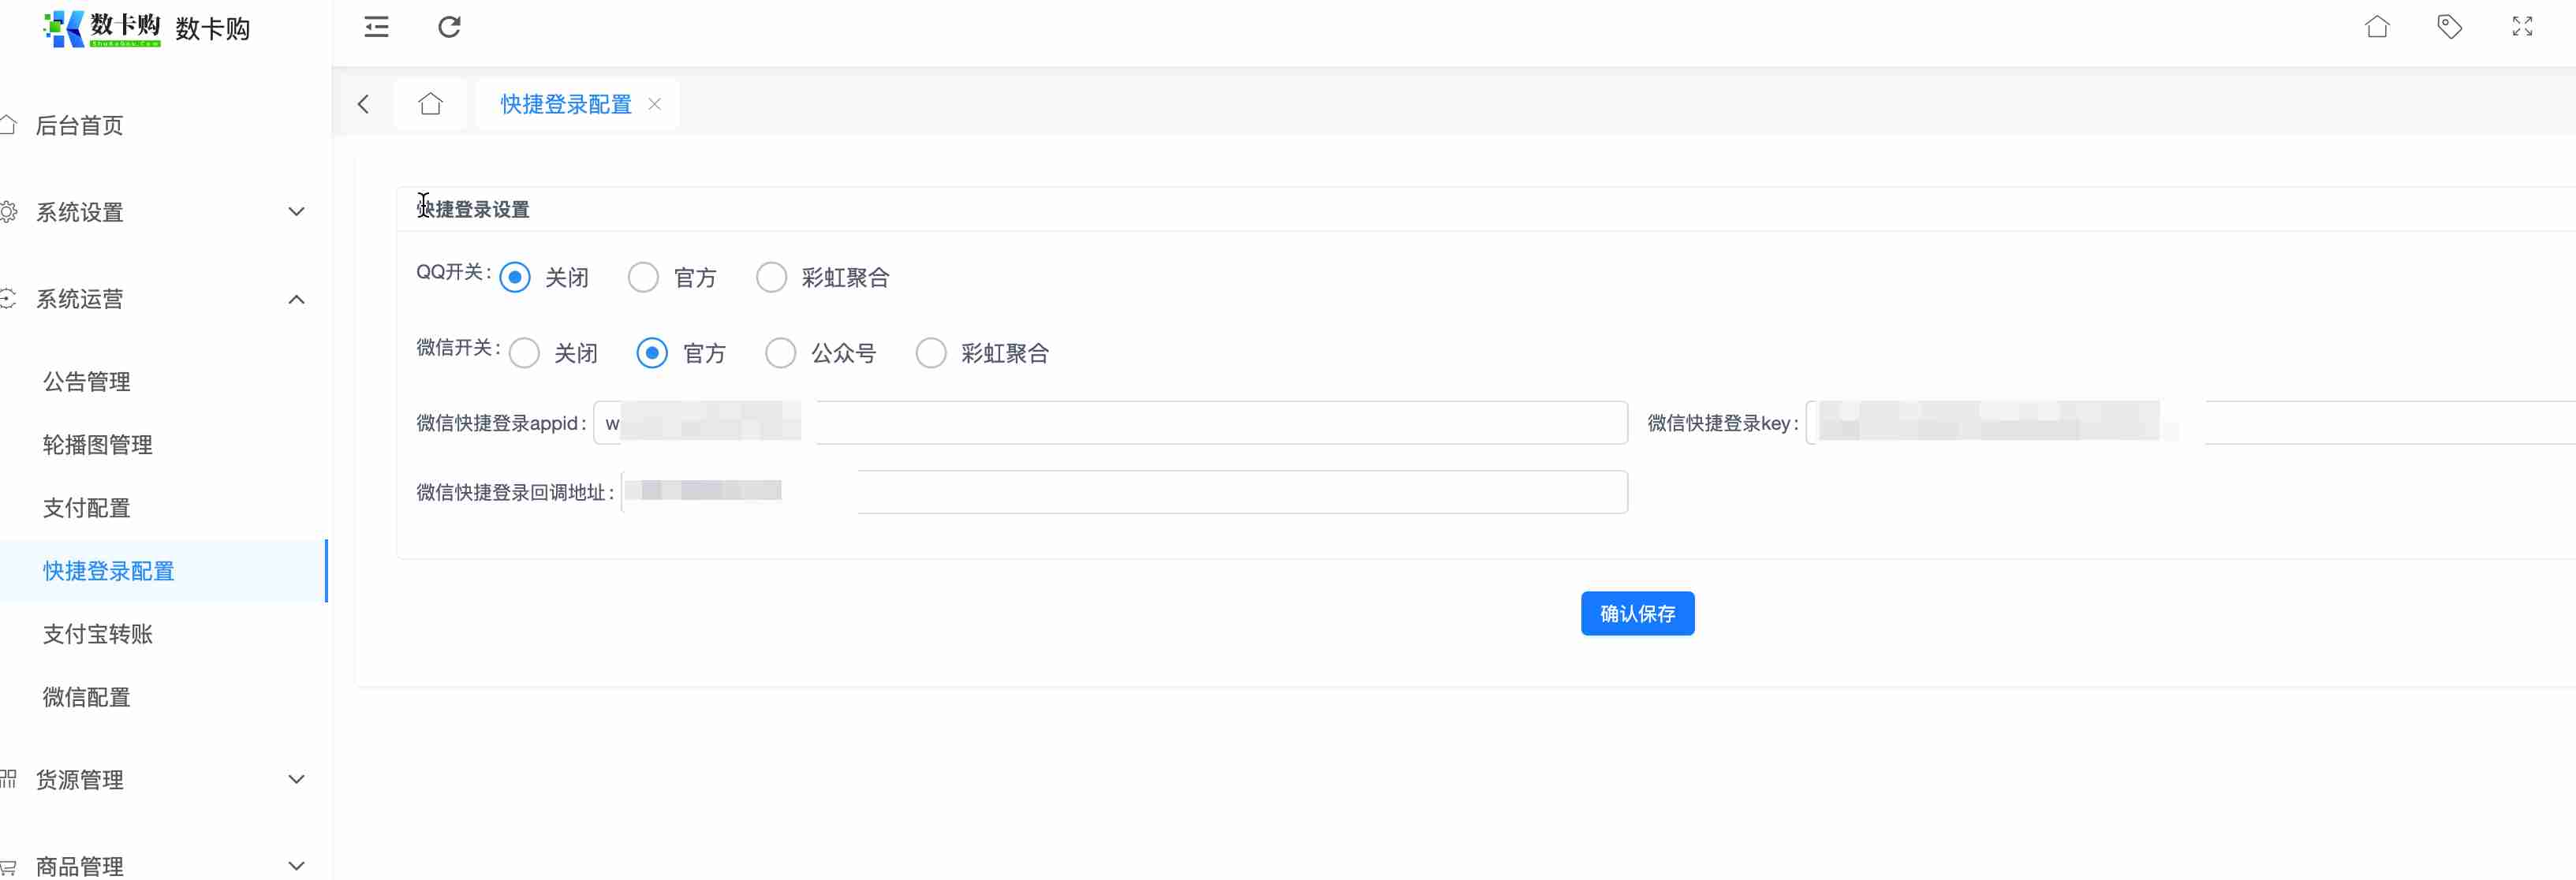
Task: Click the tag icon in header
Action: coord(2449,27)
